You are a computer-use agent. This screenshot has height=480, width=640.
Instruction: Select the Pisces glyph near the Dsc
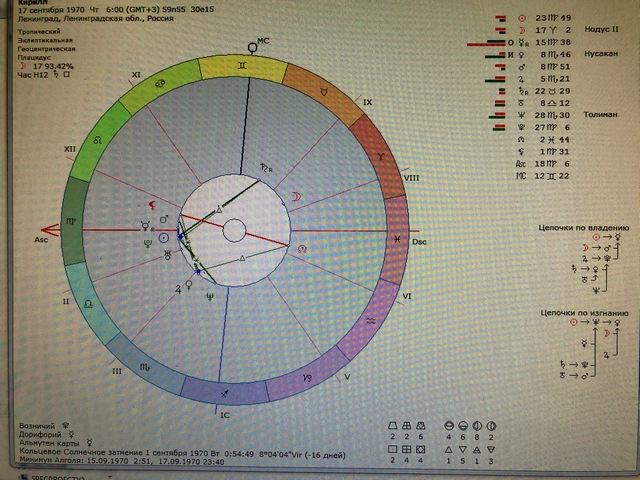tap(398, 239)
